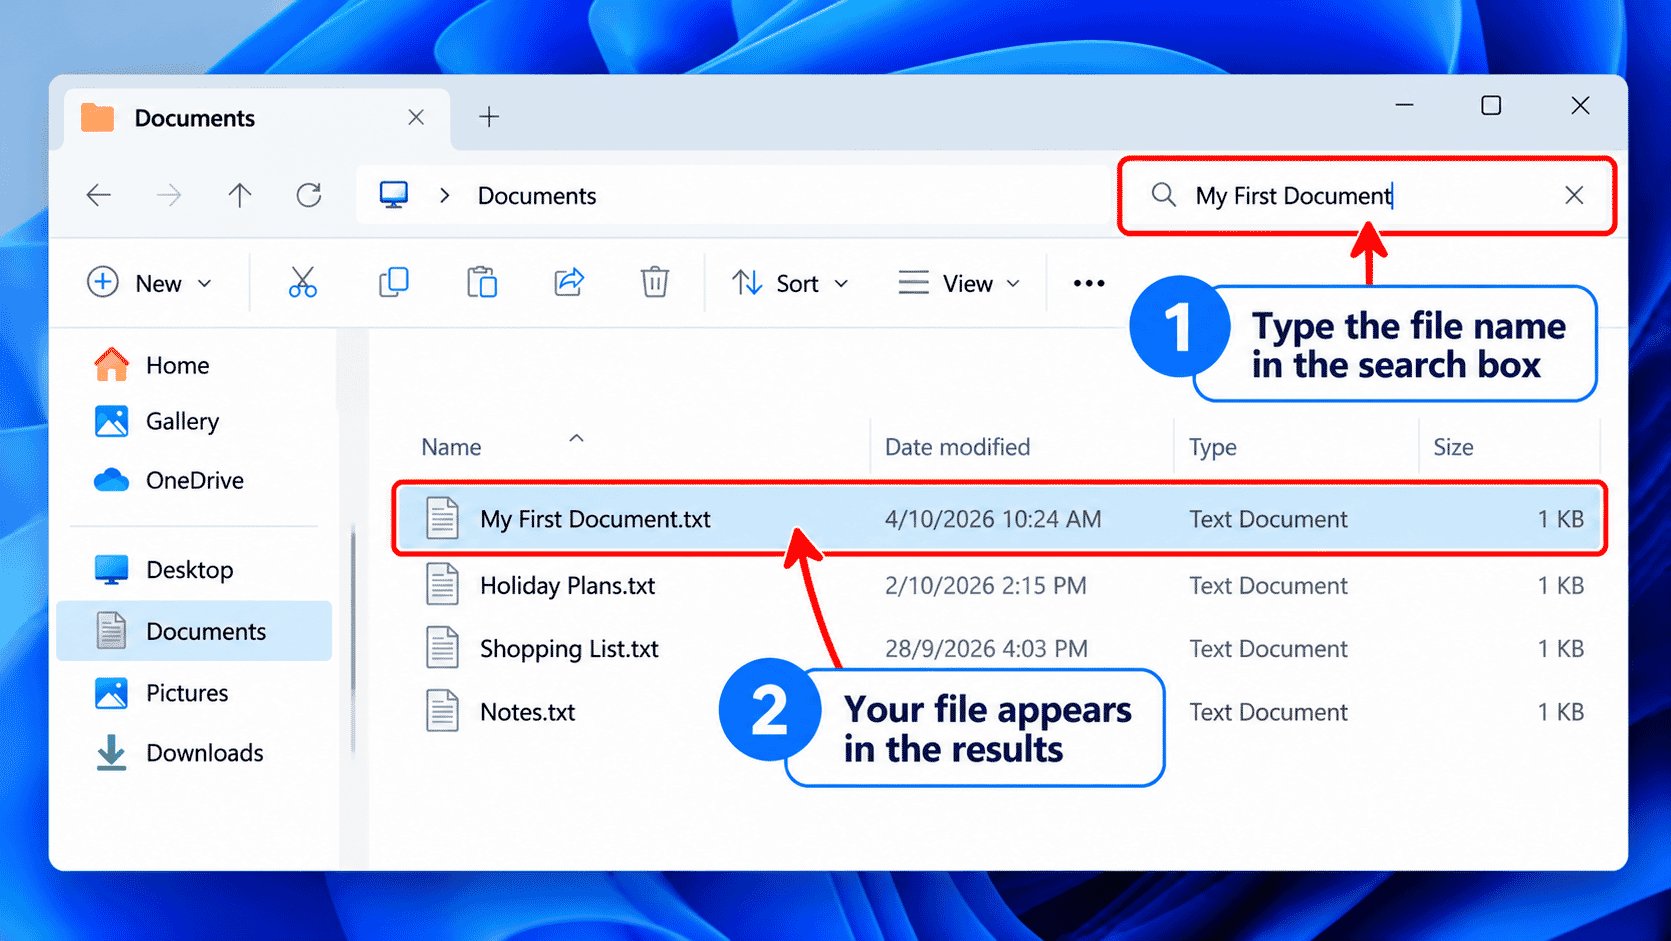Clear the search box text
The height and width of the screenshot is (941, 1671).
click(1574, 195)
